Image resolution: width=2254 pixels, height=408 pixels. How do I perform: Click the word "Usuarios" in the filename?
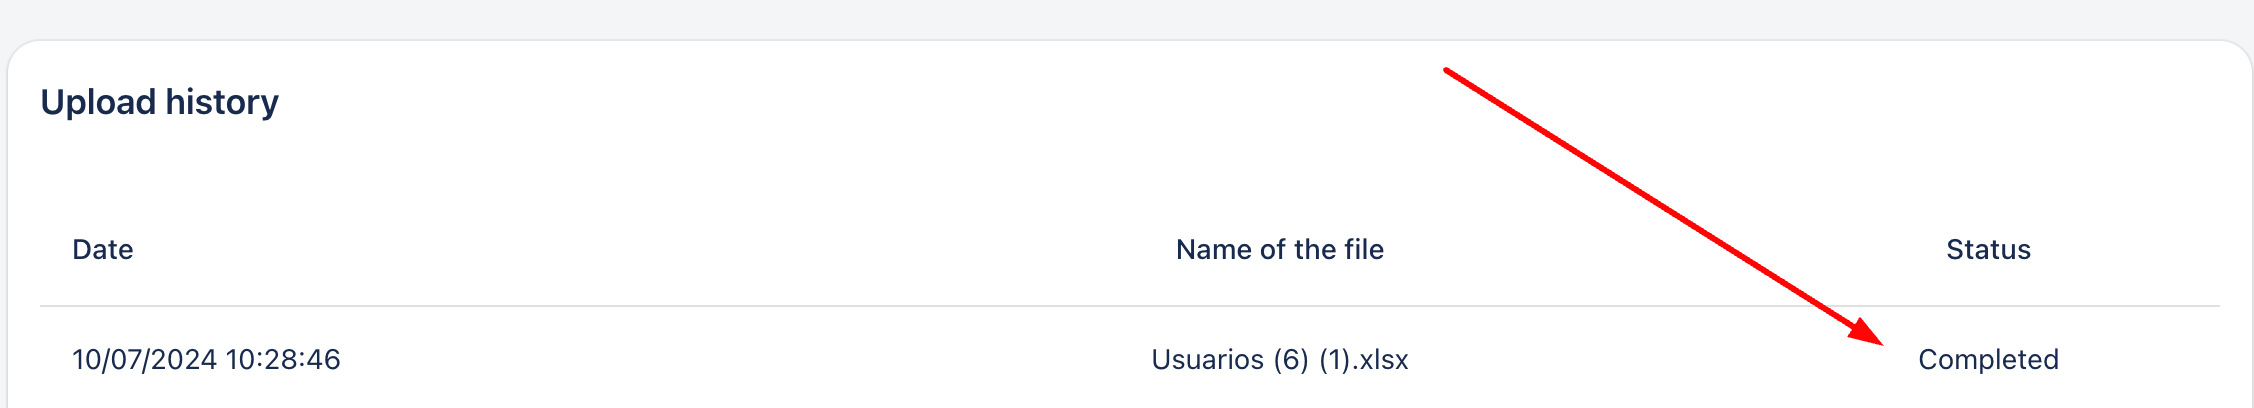tap(1207, 360)
